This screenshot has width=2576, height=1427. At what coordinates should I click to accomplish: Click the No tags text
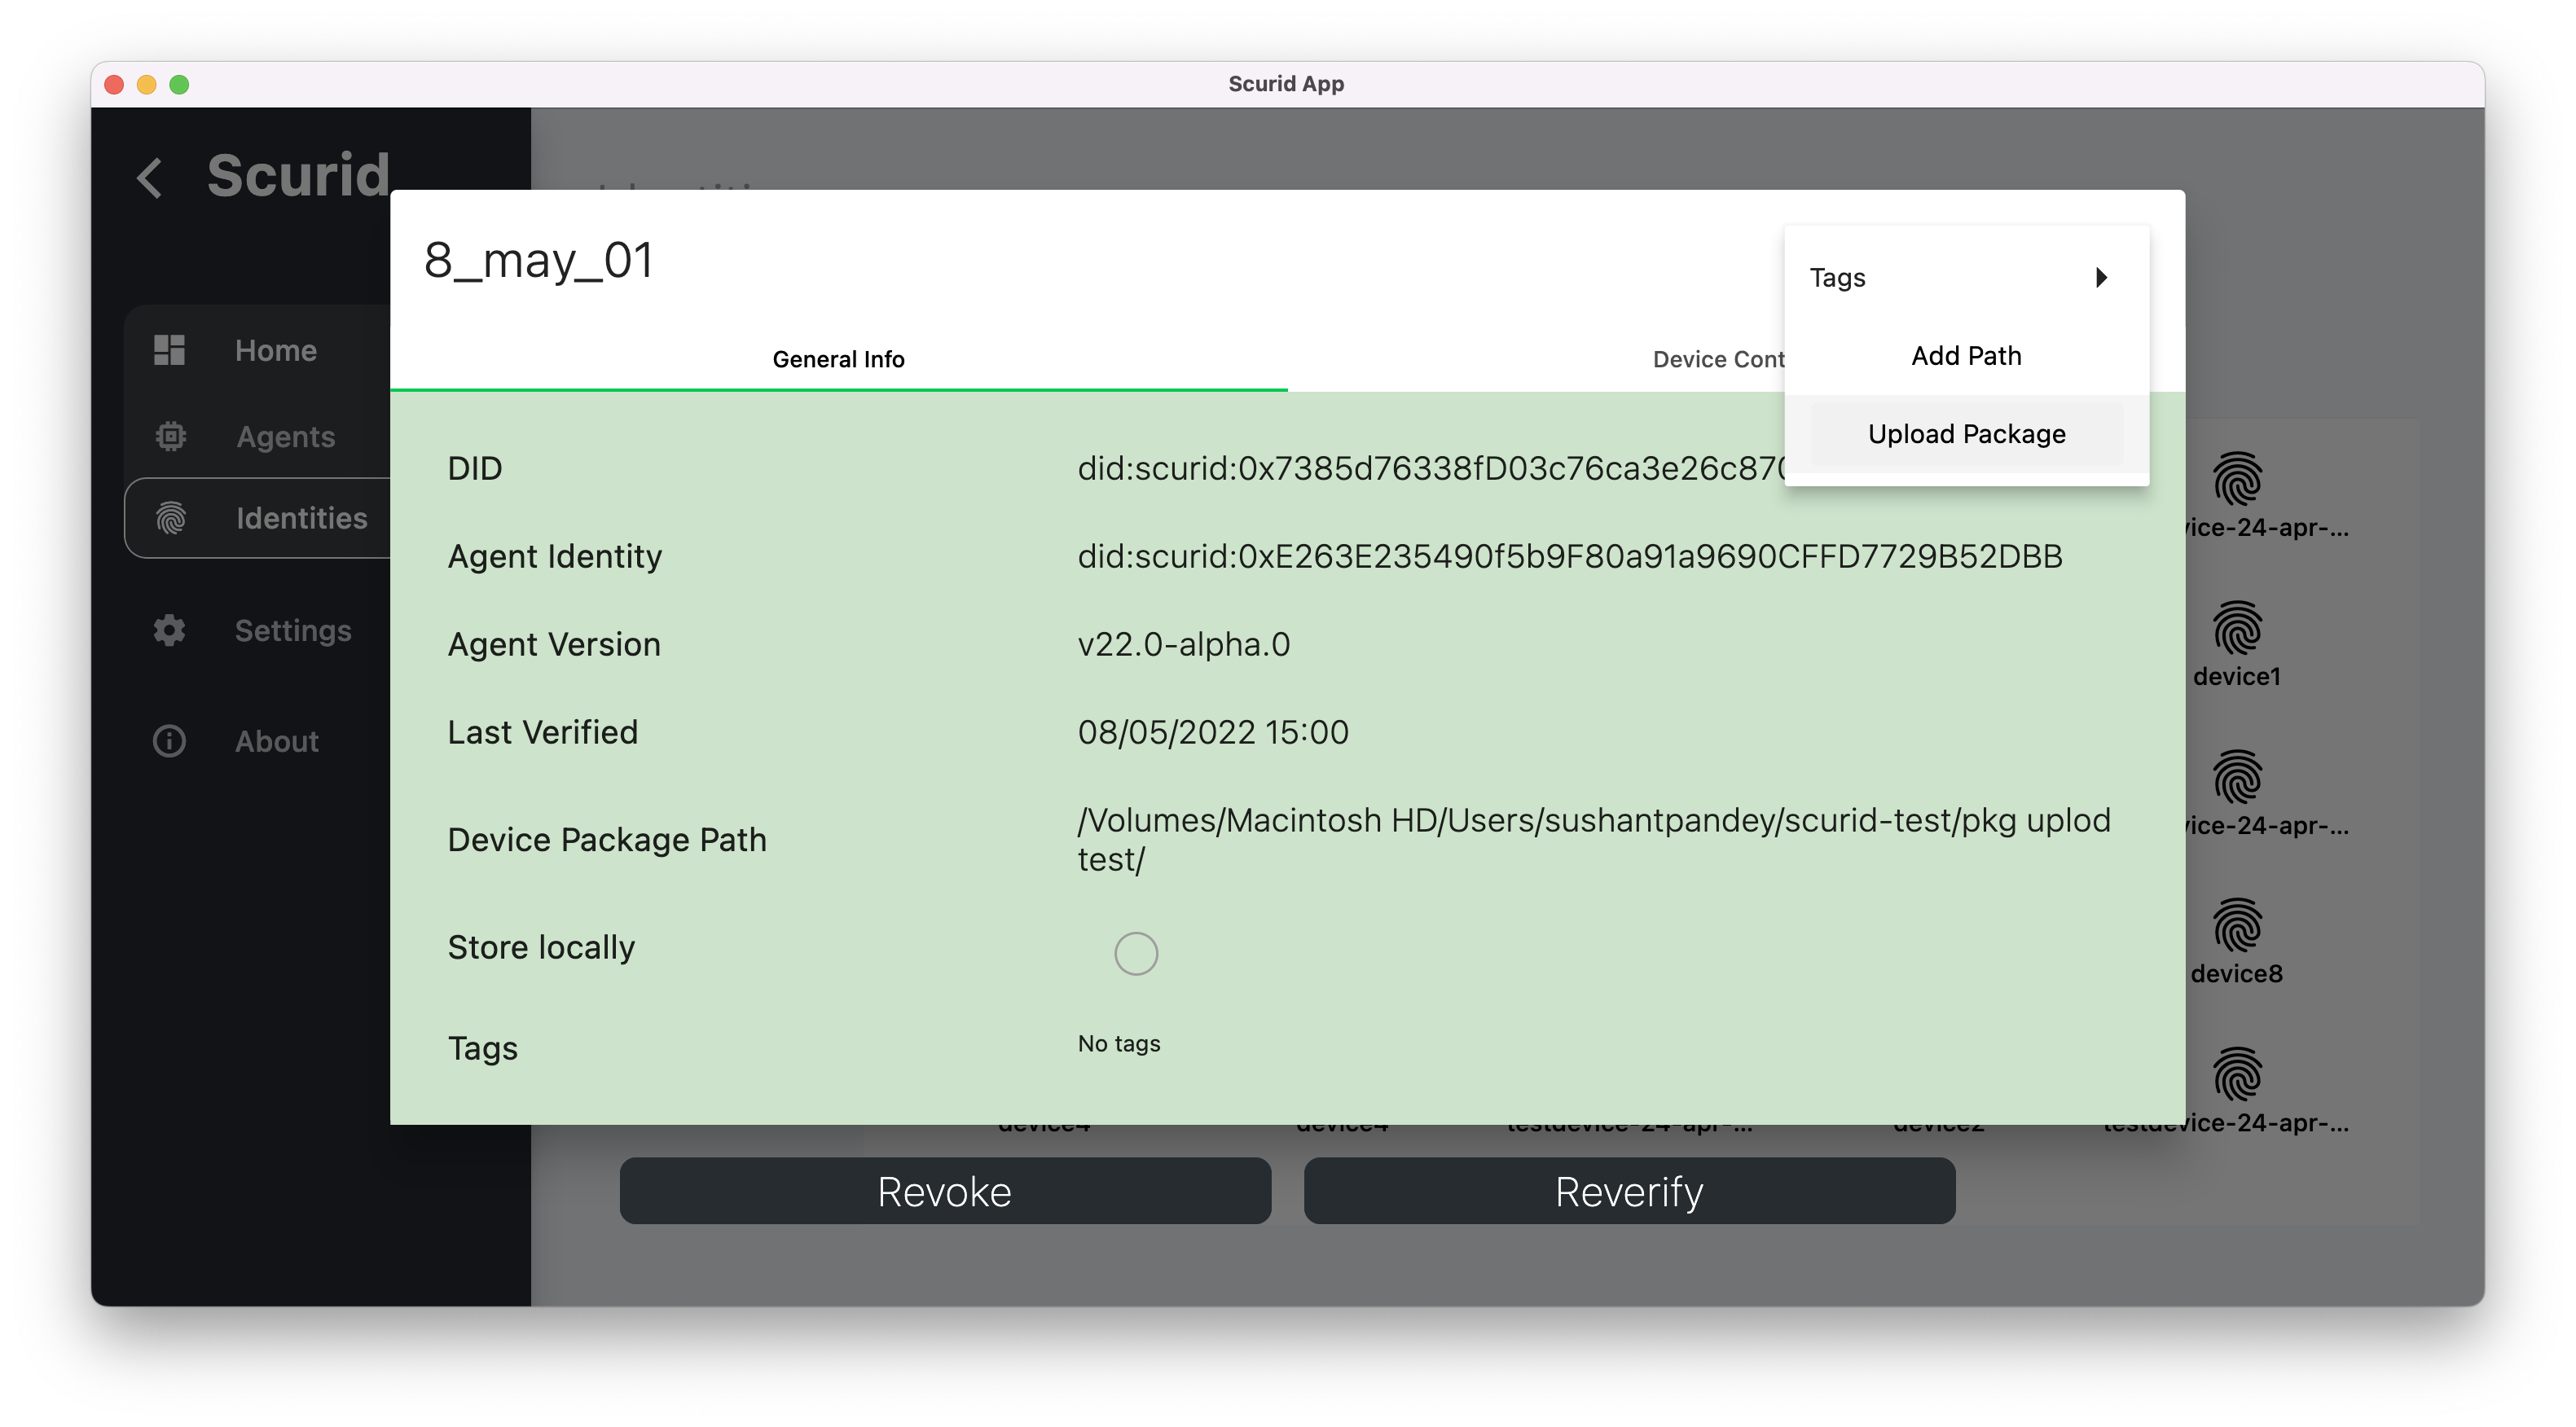click(1119, 1043)
